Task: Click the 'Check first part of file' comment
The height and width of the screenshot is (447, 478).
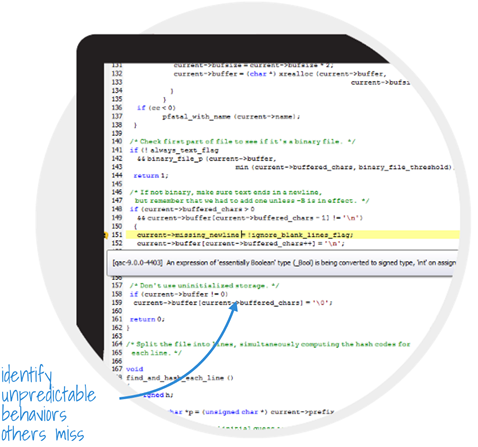Action: pyautogui.click(x=242, y=141)
